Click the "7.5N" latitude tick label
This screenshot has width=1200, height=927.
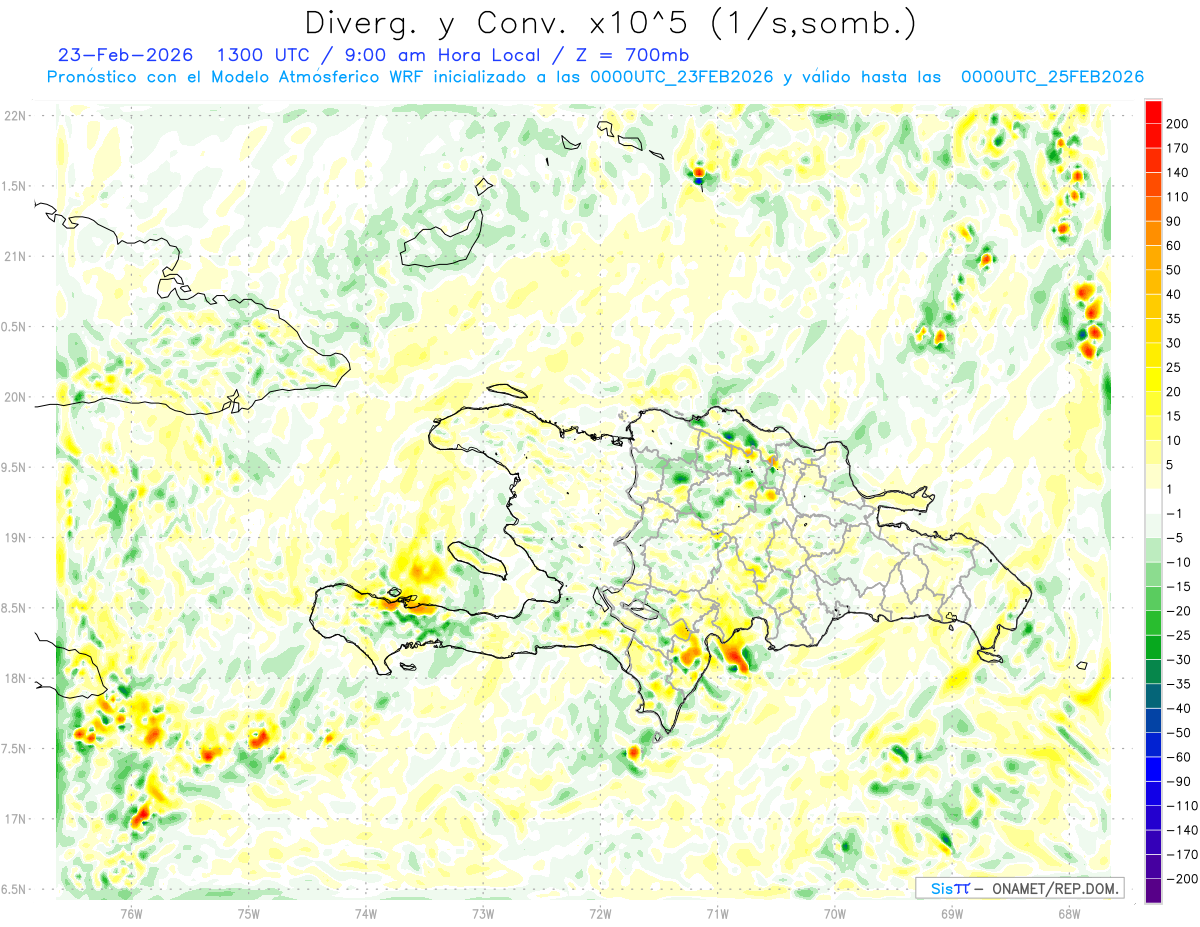tap(15, 749)
